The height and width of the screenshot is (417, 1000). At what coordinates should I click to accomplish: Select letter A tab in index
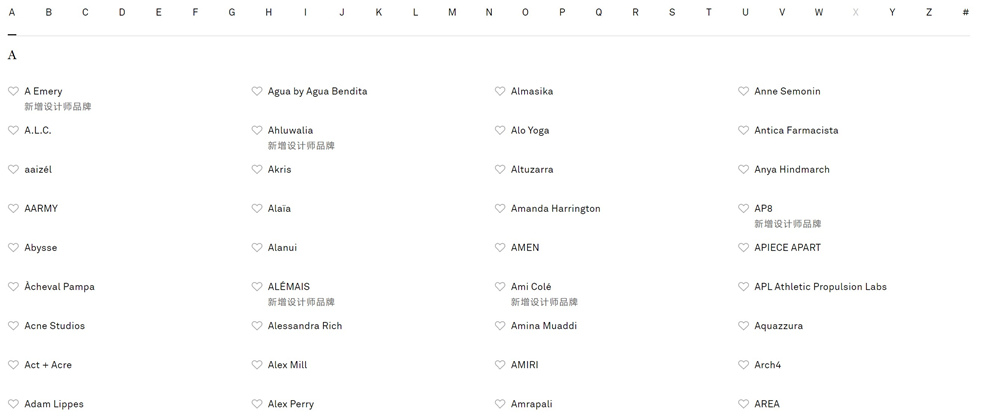pyautogui.click(x=11, y=12)
